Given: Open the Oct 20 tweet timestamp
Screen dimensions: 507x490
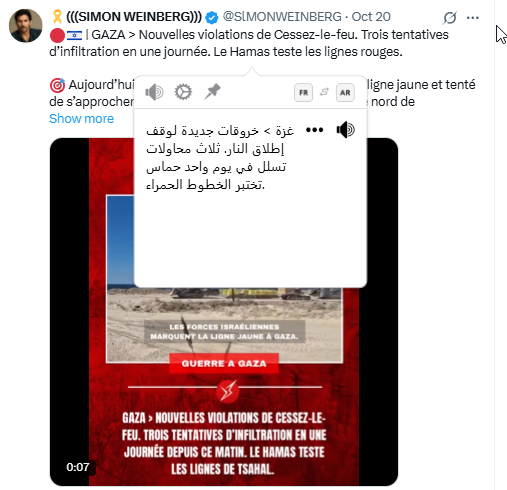Looking at the screenshot, I should coord(371,17).
